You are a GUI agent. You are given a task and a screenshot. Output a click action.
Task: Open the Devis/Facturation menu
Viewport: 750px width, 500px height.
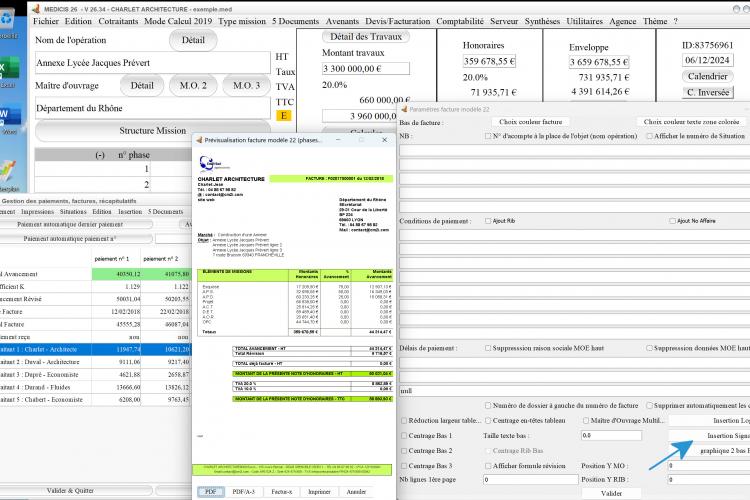[397, 21]
